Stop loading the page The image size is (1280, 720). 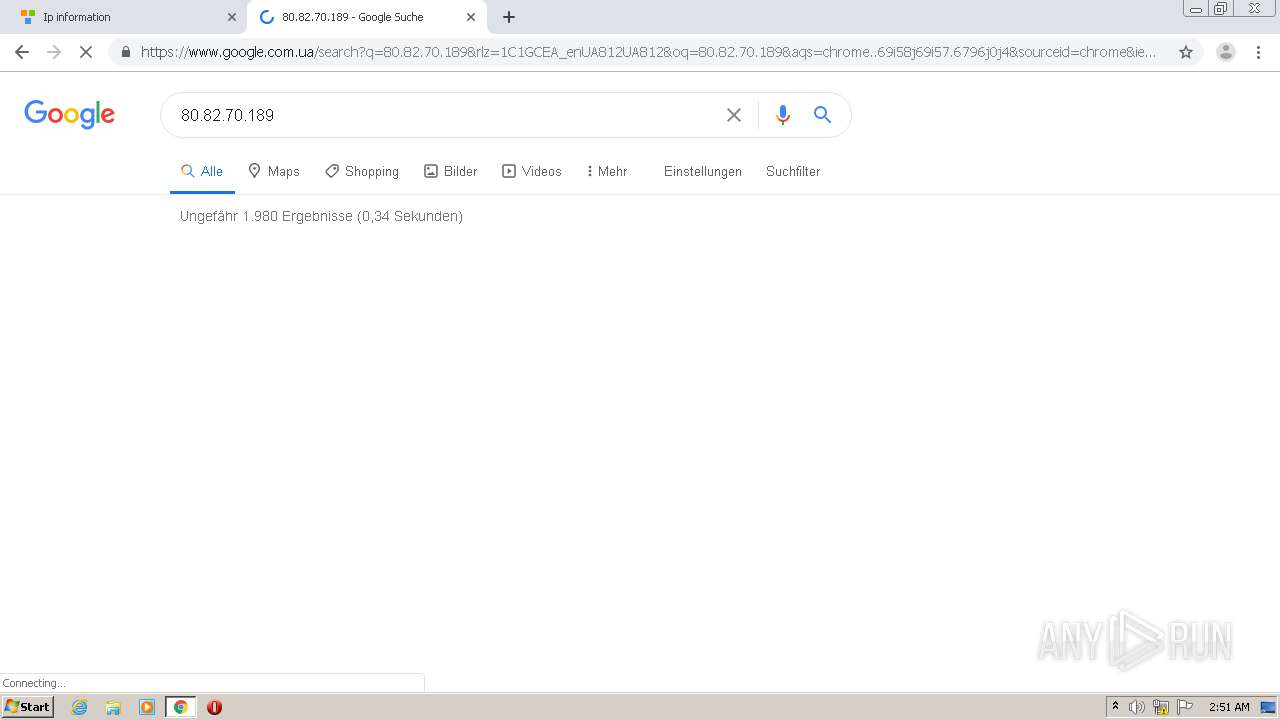[86, 52]
